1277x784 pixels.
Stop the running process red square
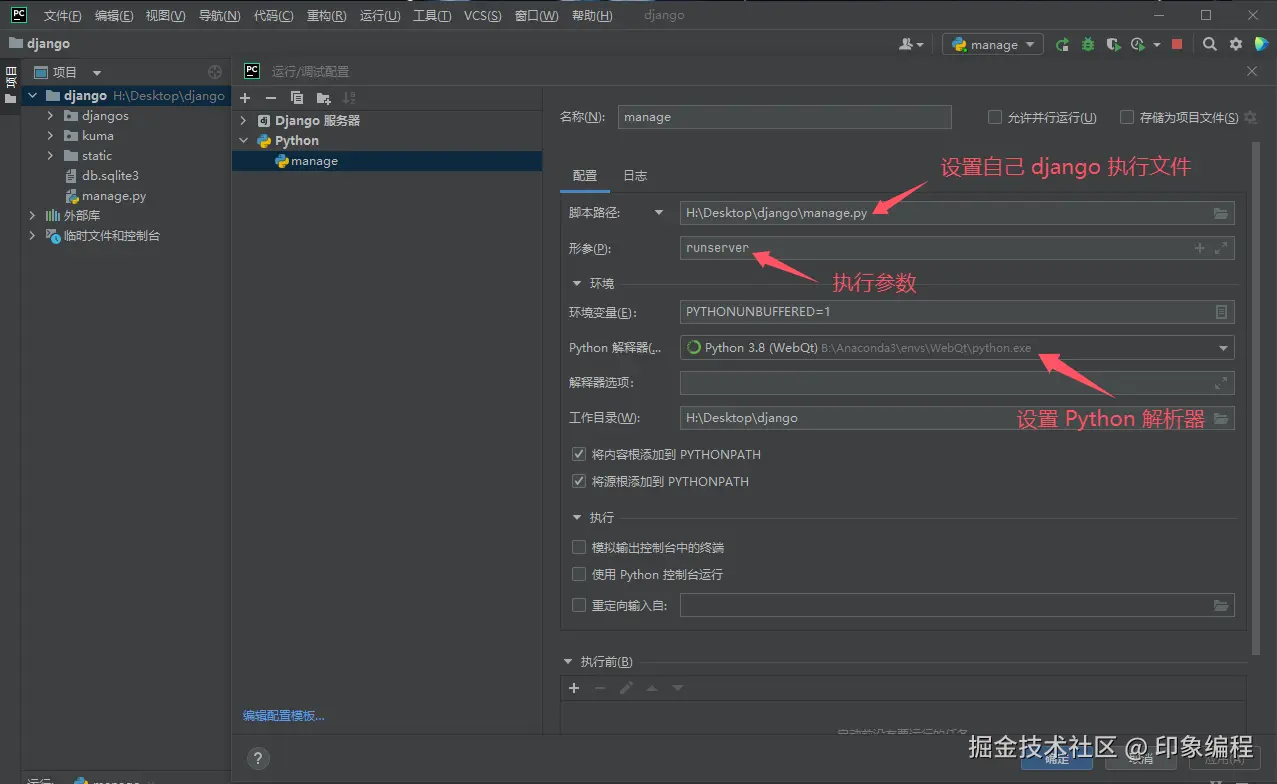click(1177, 45)
